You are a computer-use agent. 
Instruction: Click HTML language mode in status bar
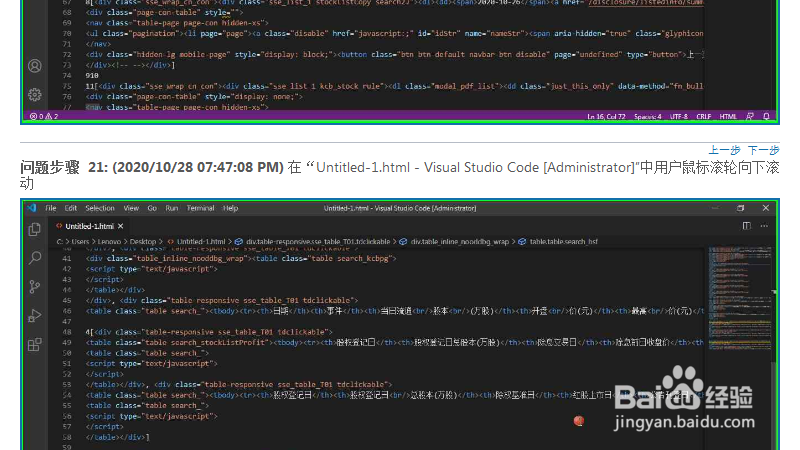point(728,117)
